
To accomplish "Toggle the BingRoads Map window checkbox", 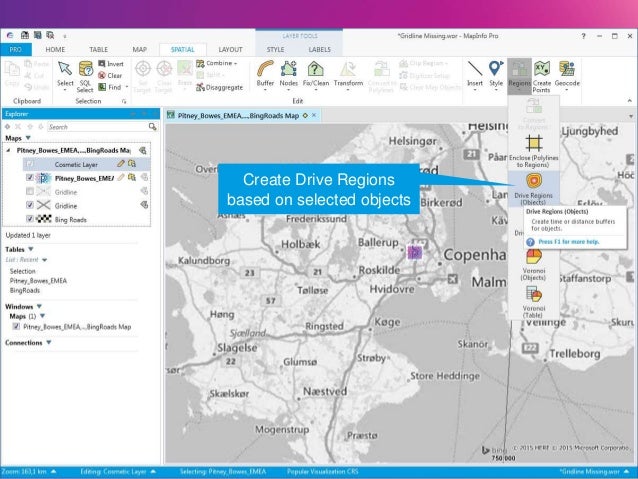I will [16, 326].
